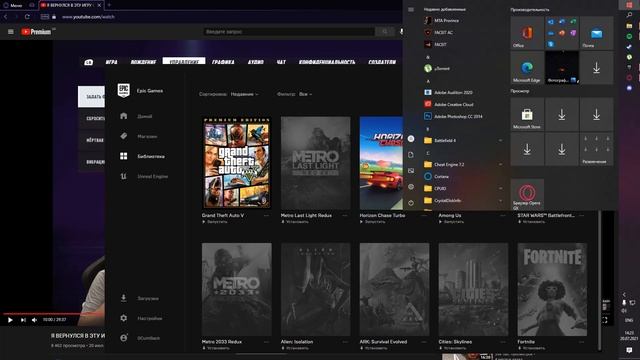Go back in the Opera browser
The height and width of the screenshot is (360, 640).
point(6,17)
